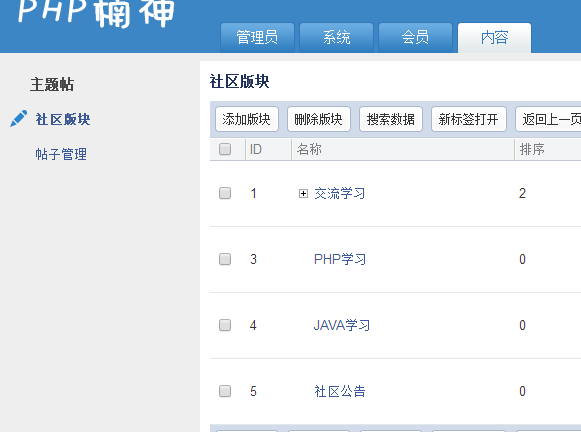The width and height of the screenshot is (581, 432).
Task: Sort by the 排序 column header
Action: pos(532,149)
